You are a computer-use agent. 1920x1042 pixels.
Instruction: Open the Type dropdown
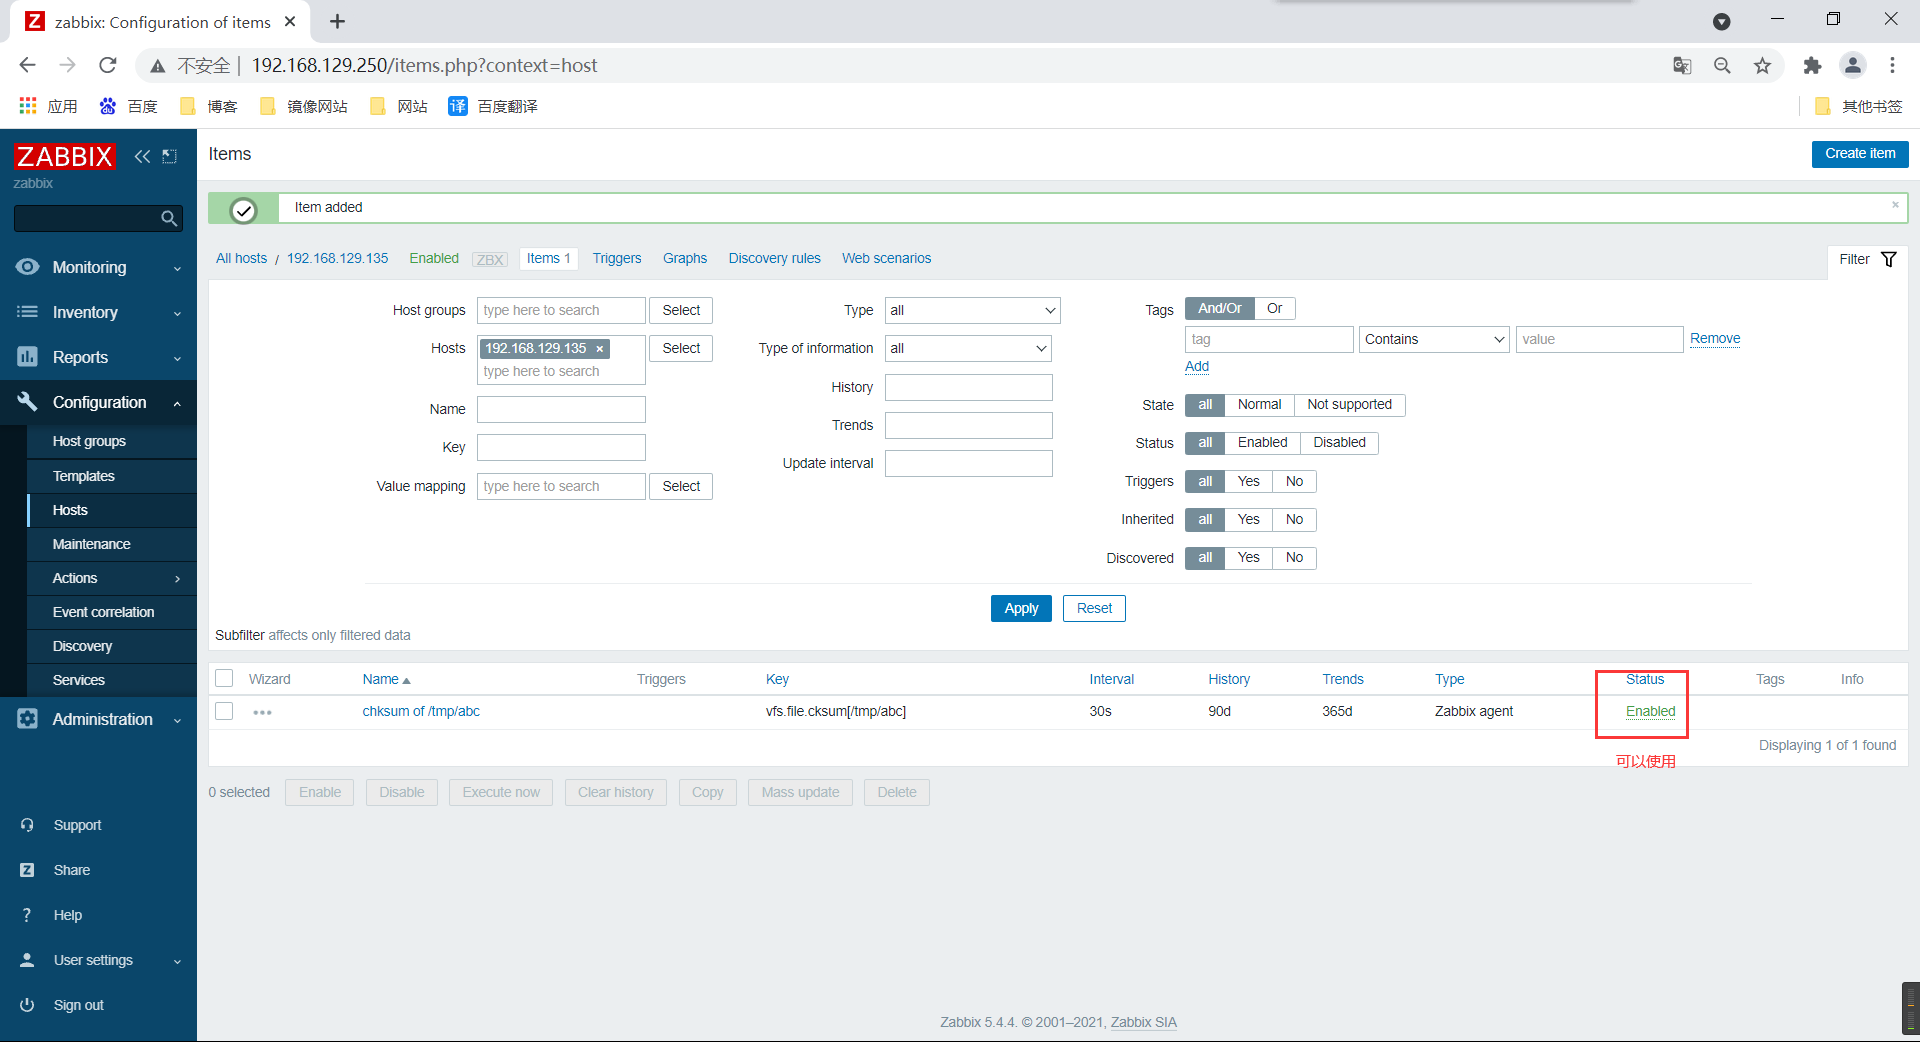pyautogui.click(x=972, y=311)
